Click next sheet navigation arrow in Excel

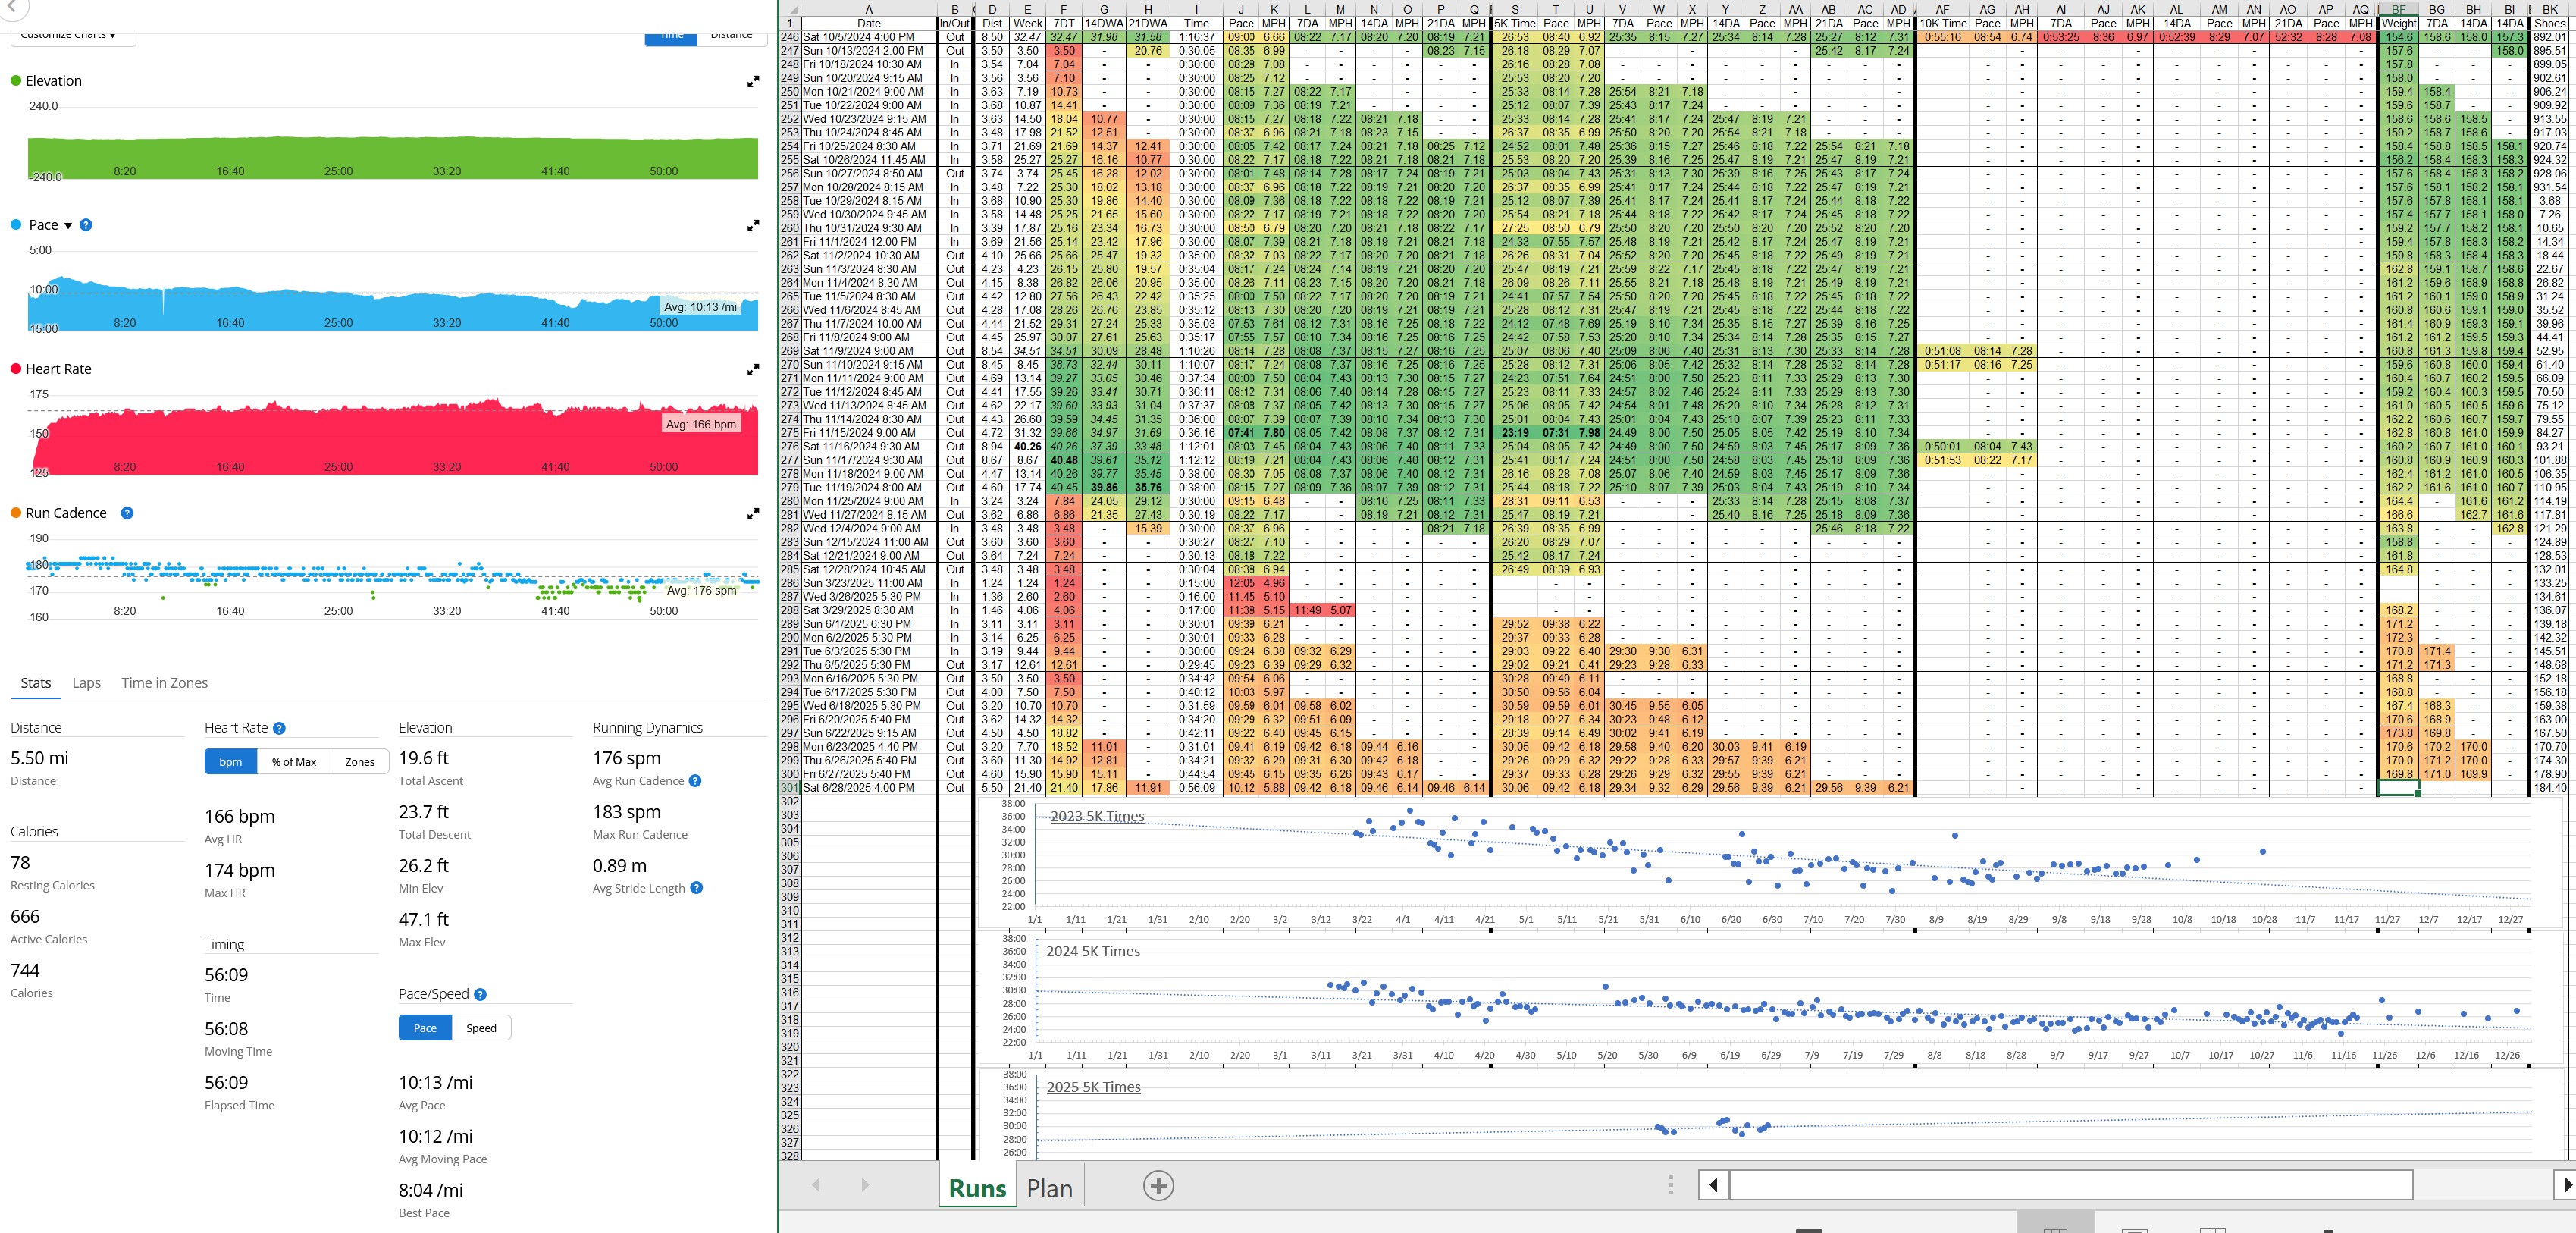click(x=865, y=1185)
